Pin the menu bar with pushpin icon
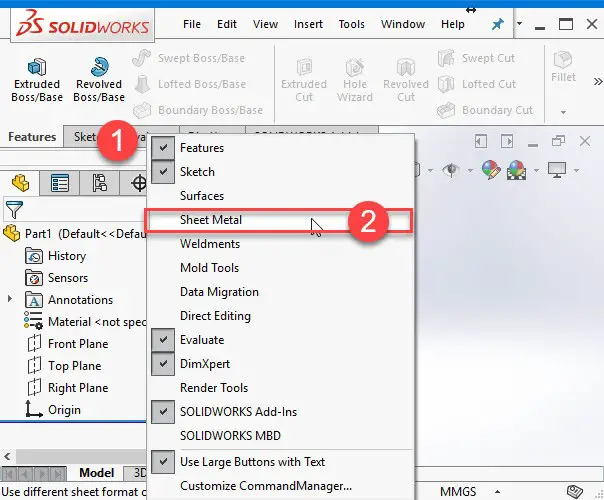Viewport: 604px width, 500px height. [497, 25]
